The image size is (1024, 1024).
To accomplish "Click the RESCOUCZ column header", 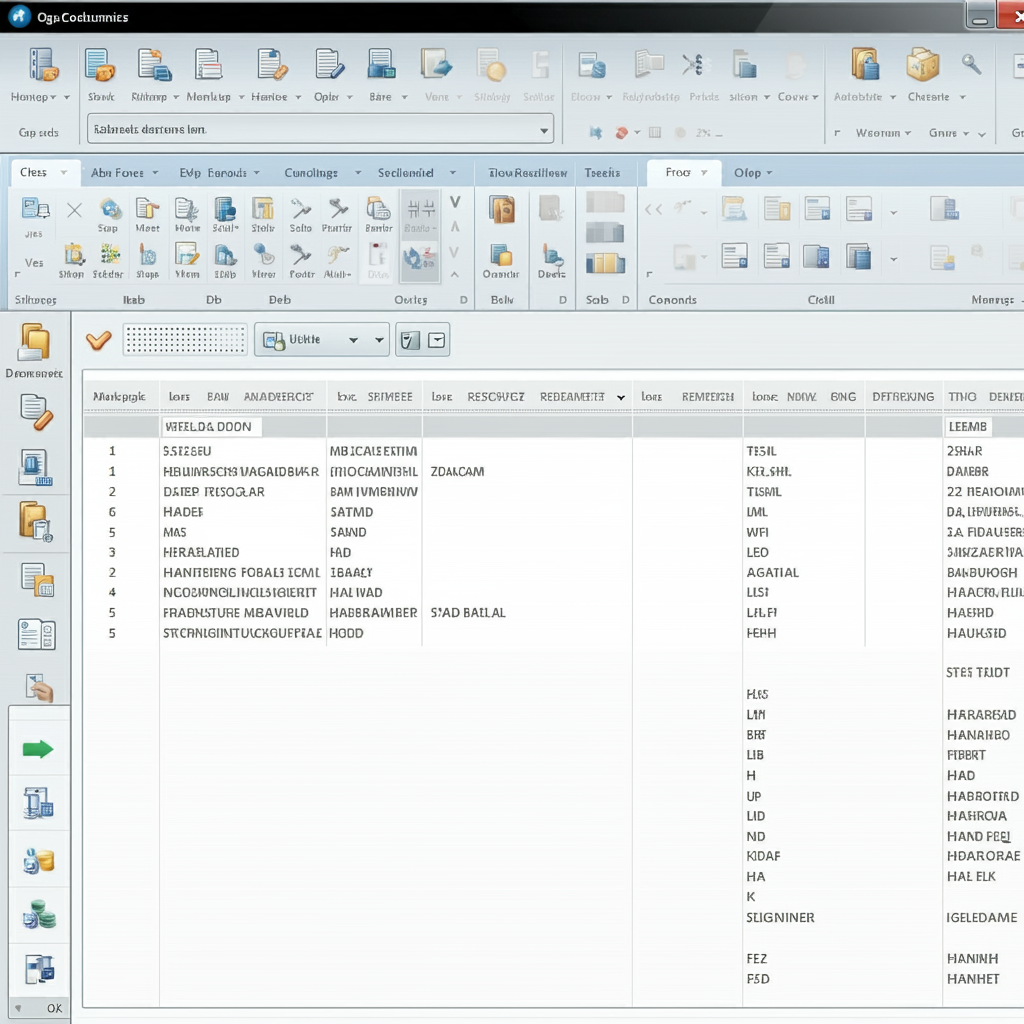I will click(496, 396).
